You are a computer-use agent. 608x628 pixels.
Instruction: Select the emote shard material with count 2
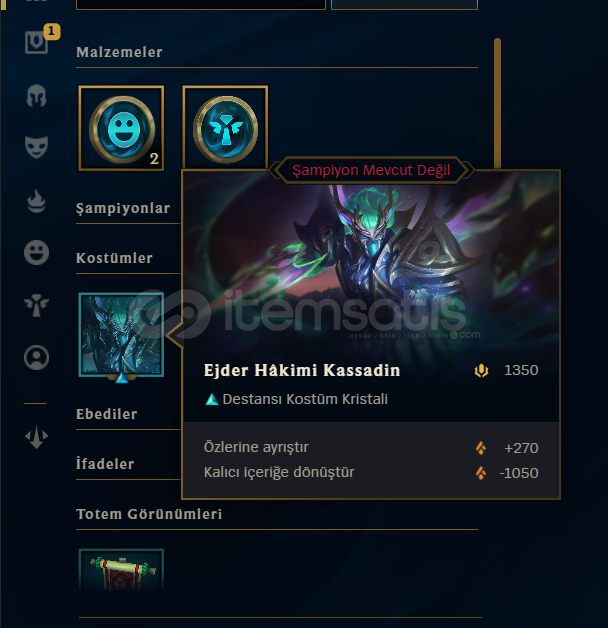(121, 128)
